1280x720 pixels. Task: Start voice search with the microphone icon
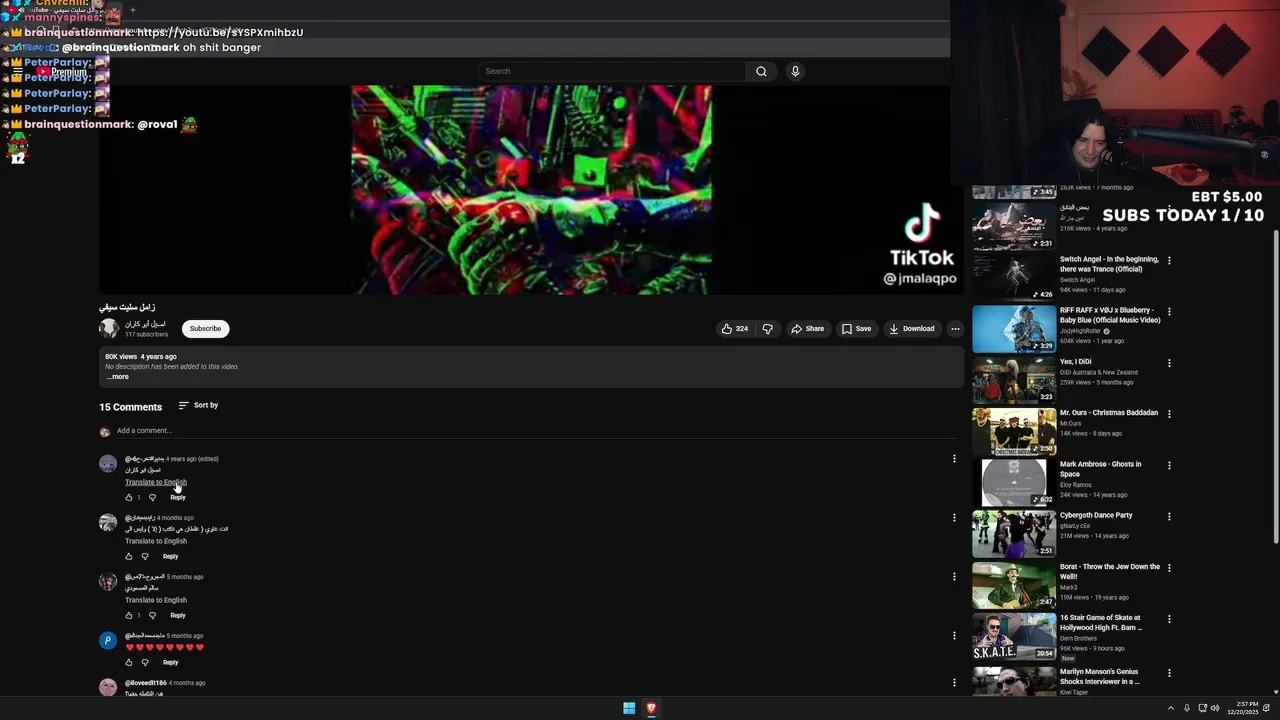point(795,71)
